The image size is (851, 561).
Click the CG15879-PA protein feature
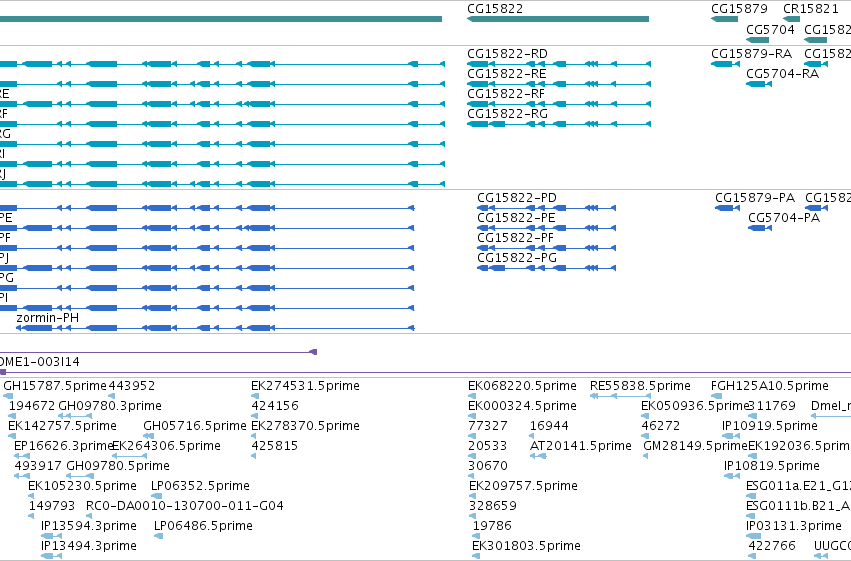pos(727,208)
